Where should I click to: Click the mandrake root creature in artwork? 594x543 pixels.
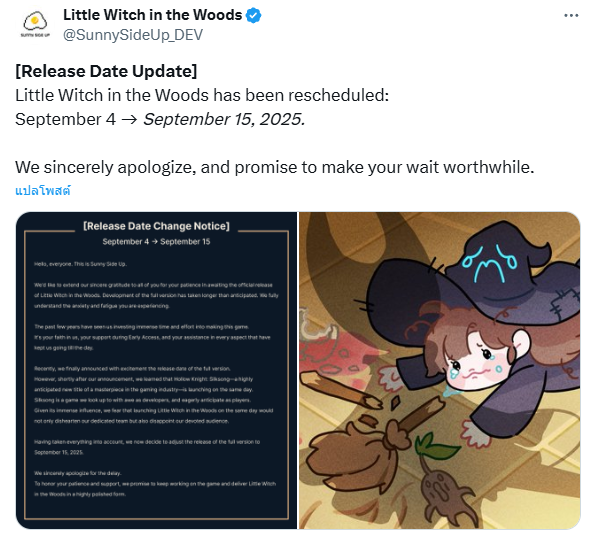(x=441, y=483)
